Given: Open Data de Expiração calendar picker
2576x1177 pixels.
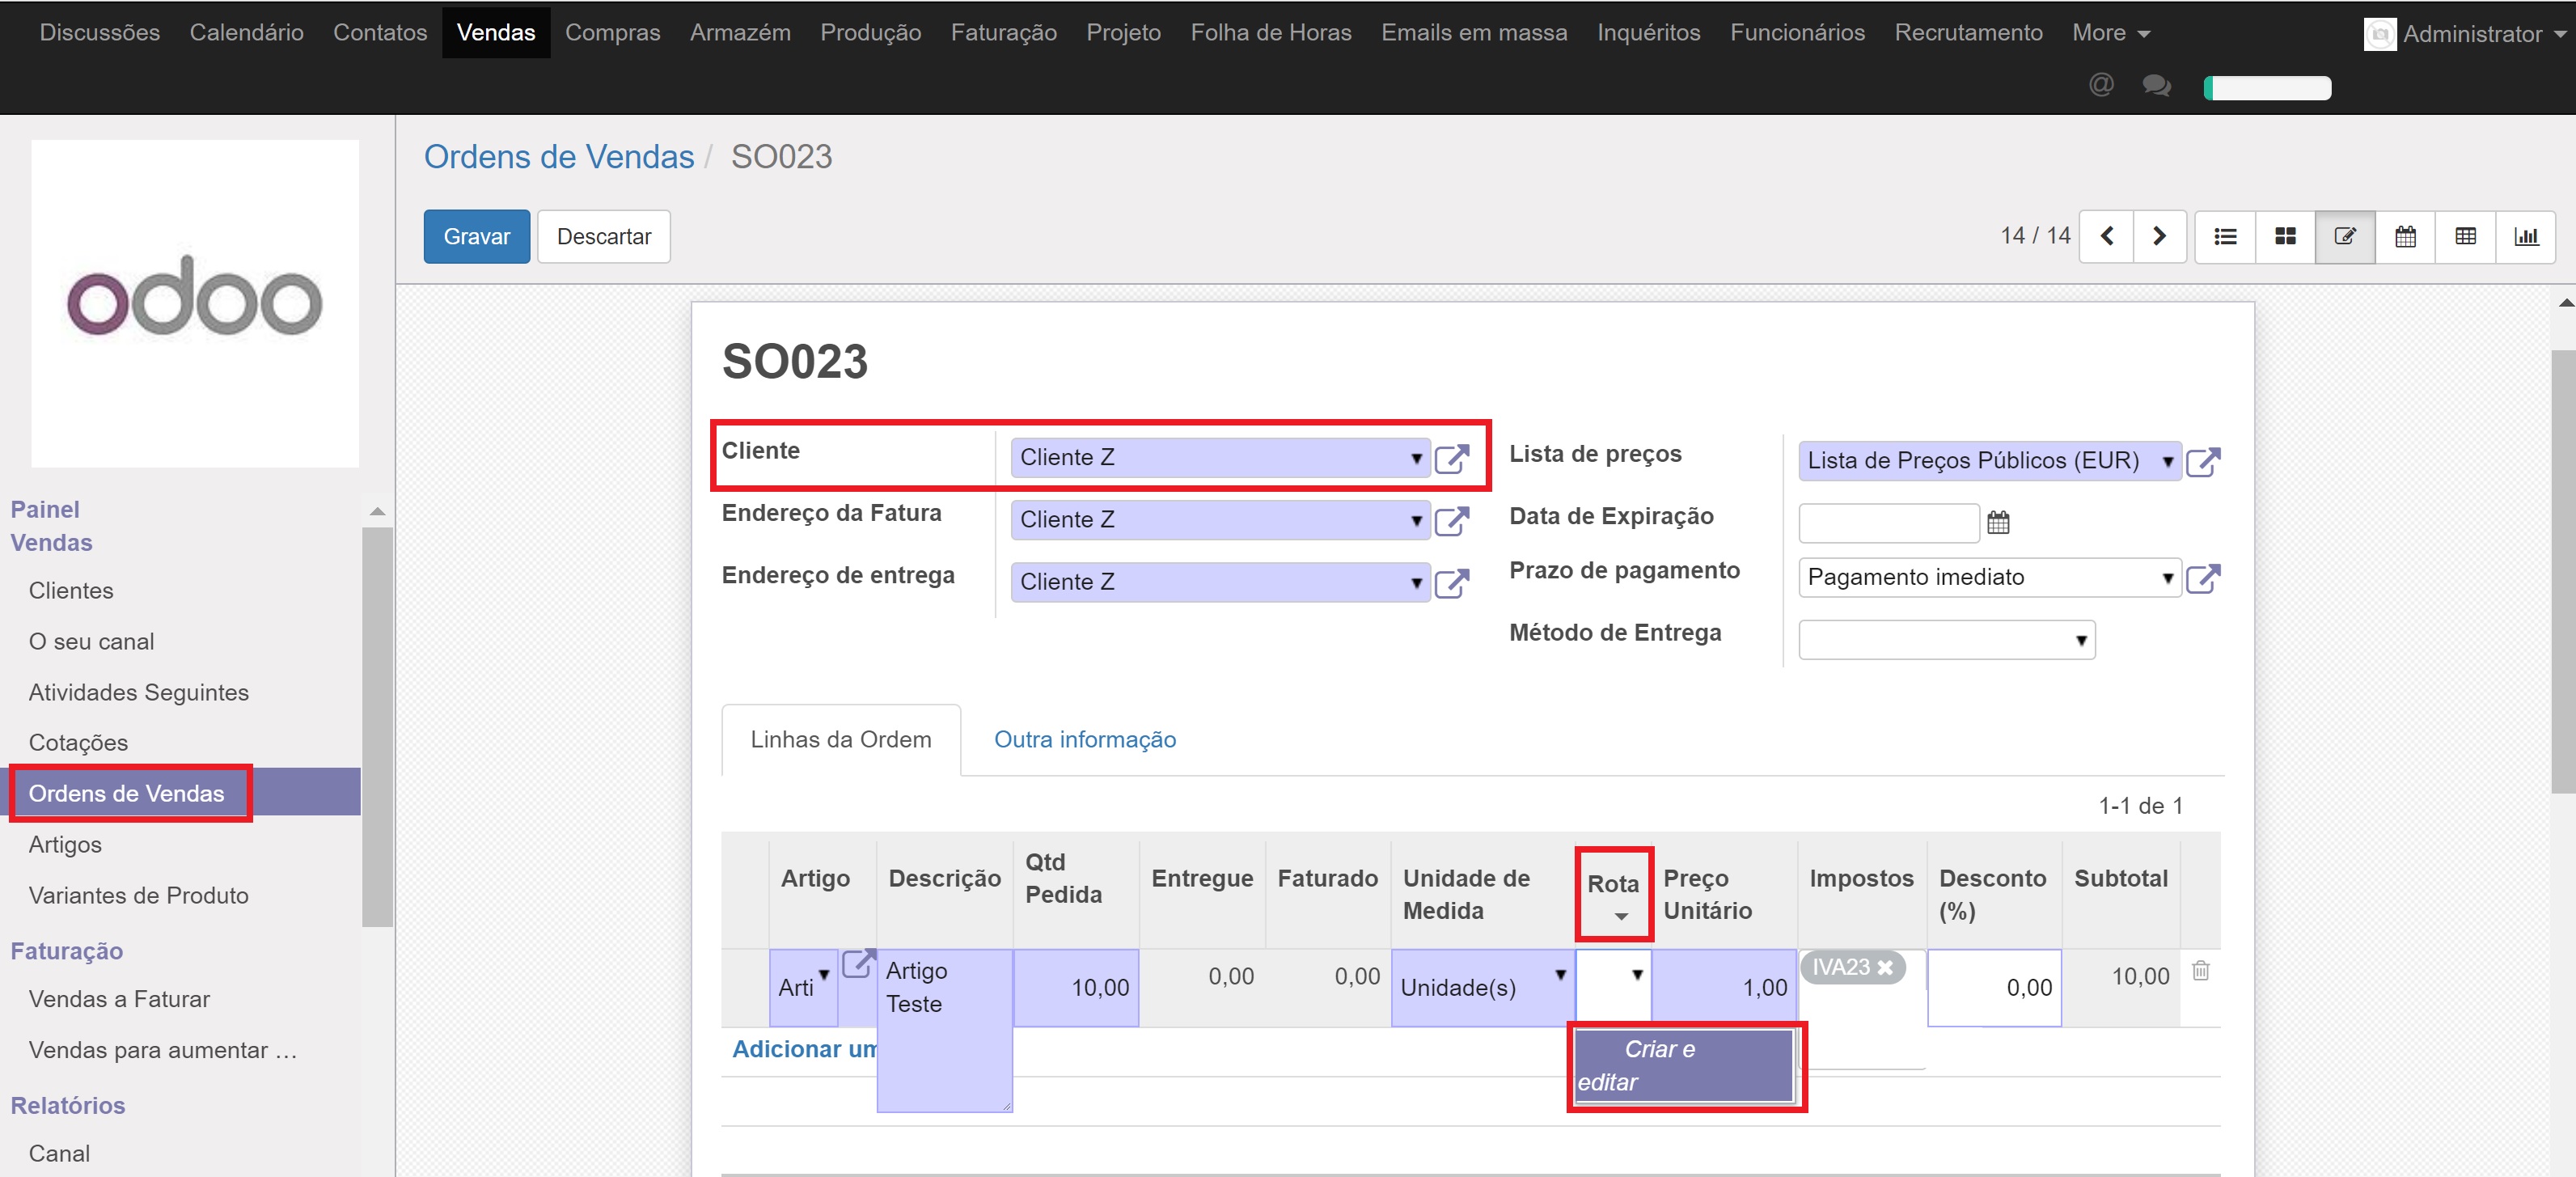Looking at the screenshot, I should [1998, 522].
